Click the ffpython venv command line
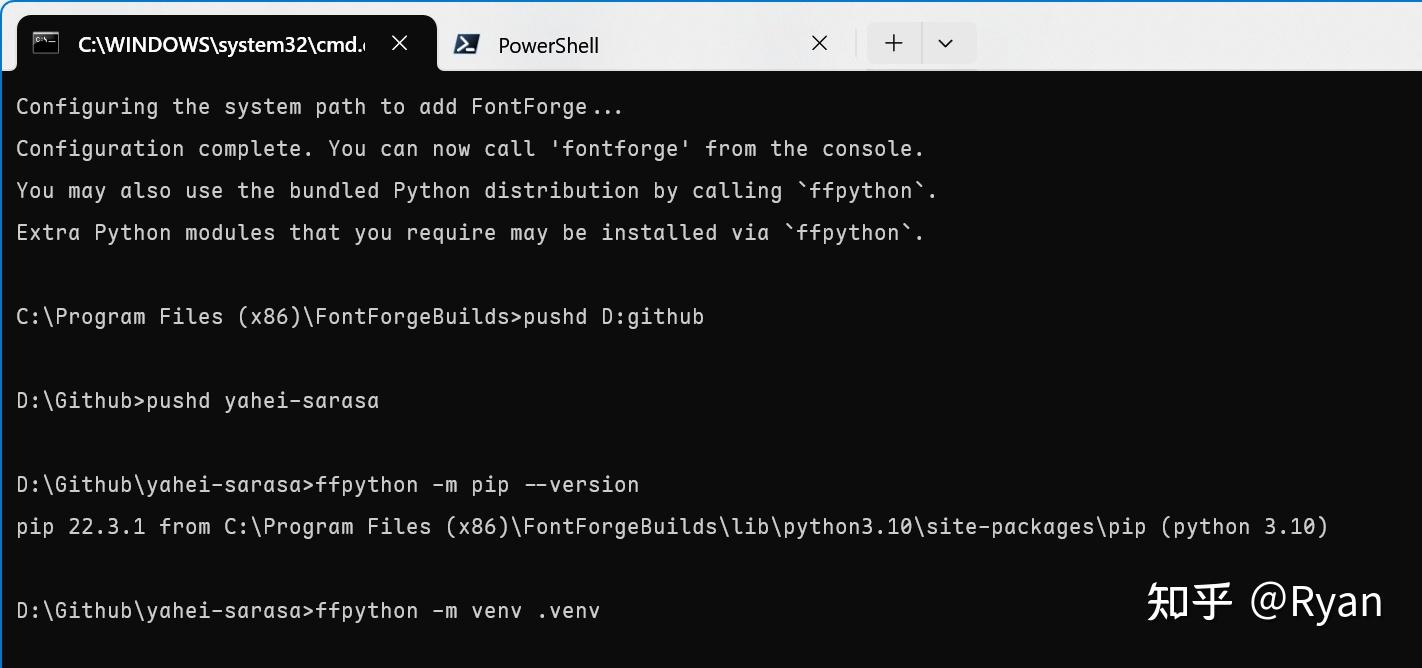This screenshot has width=1422, height=668. (307, 610)
